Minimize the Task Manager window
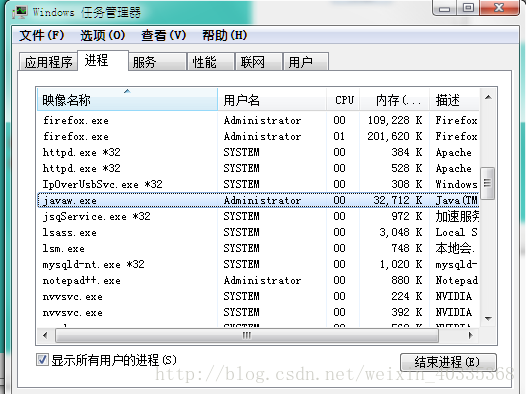The width and height of the screenshot is (526, 394). [444, 8]
